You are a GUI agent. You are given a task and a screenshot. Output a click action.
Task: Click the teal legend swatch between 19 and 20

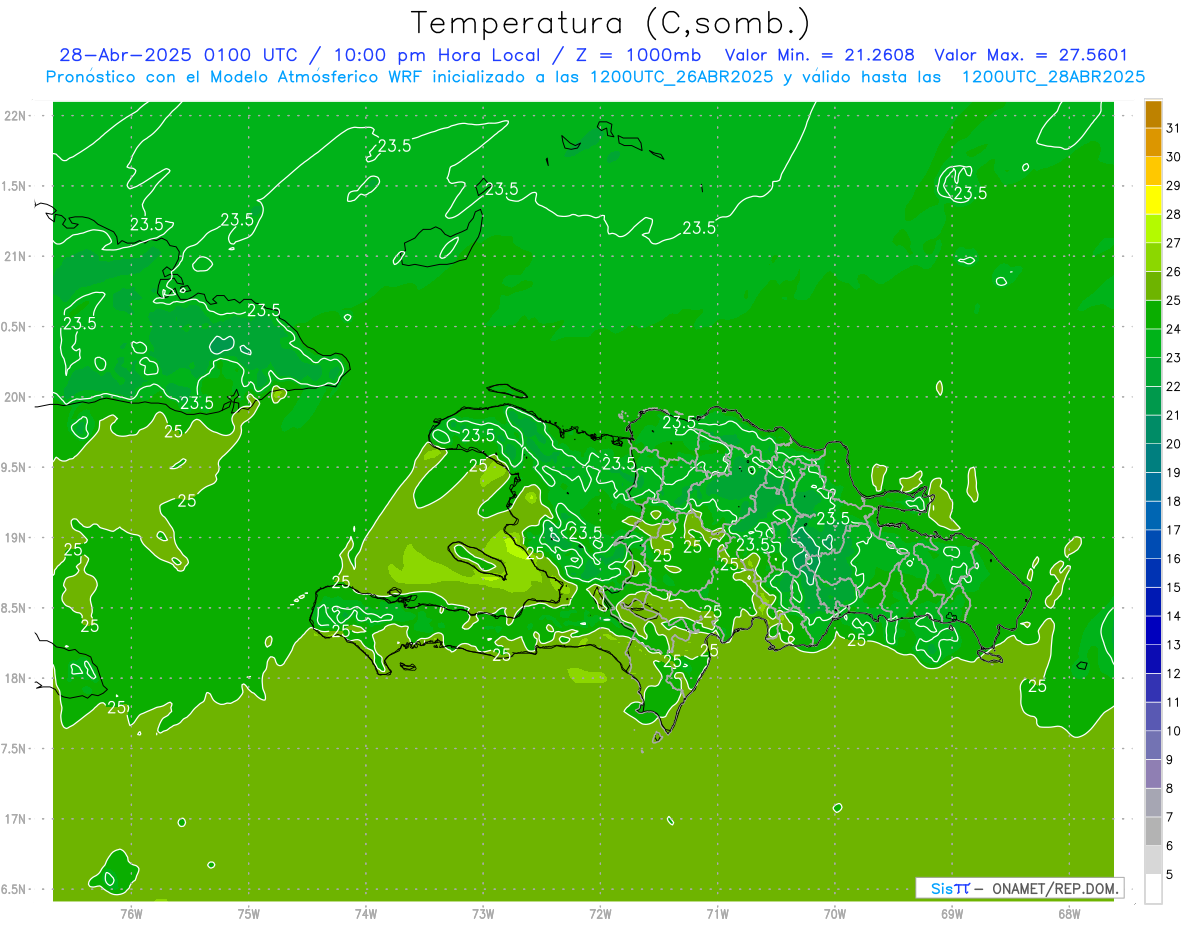tap(1153, 458)
